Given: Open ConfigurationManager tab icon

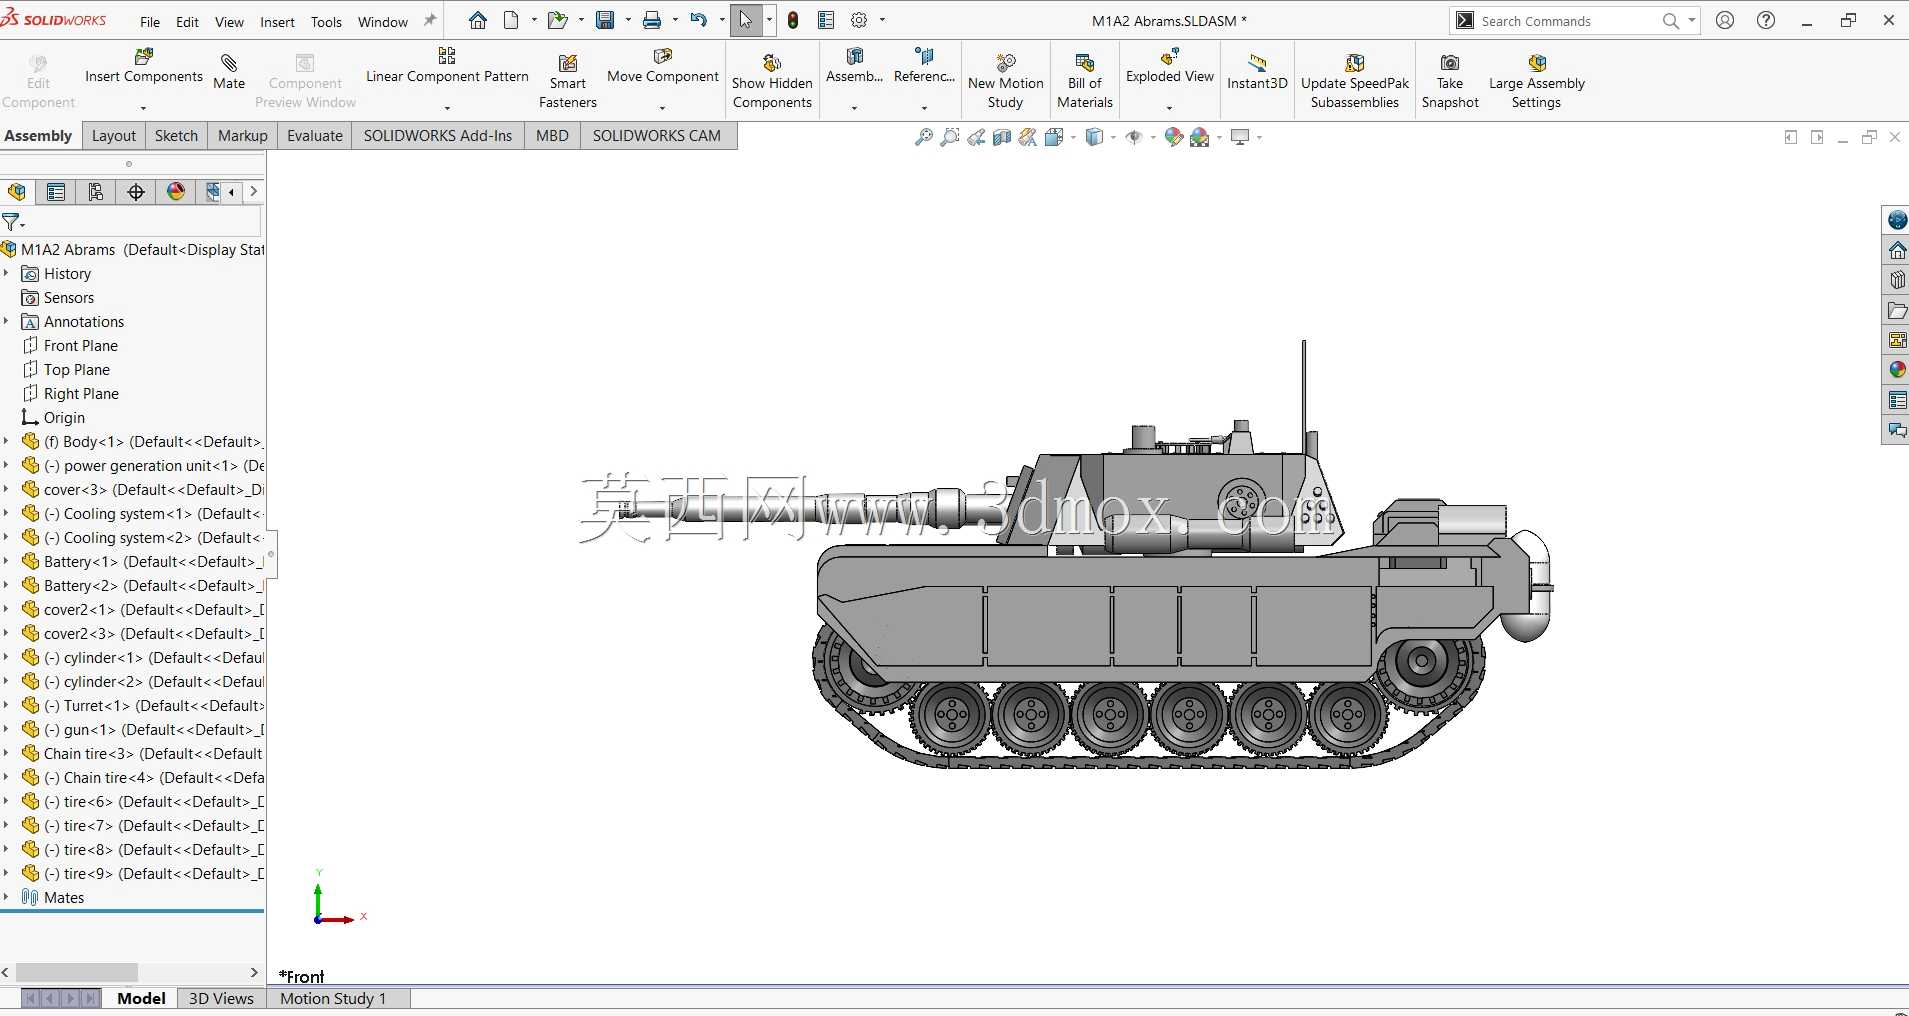Looking at the screenshot, I should (96, 192).
